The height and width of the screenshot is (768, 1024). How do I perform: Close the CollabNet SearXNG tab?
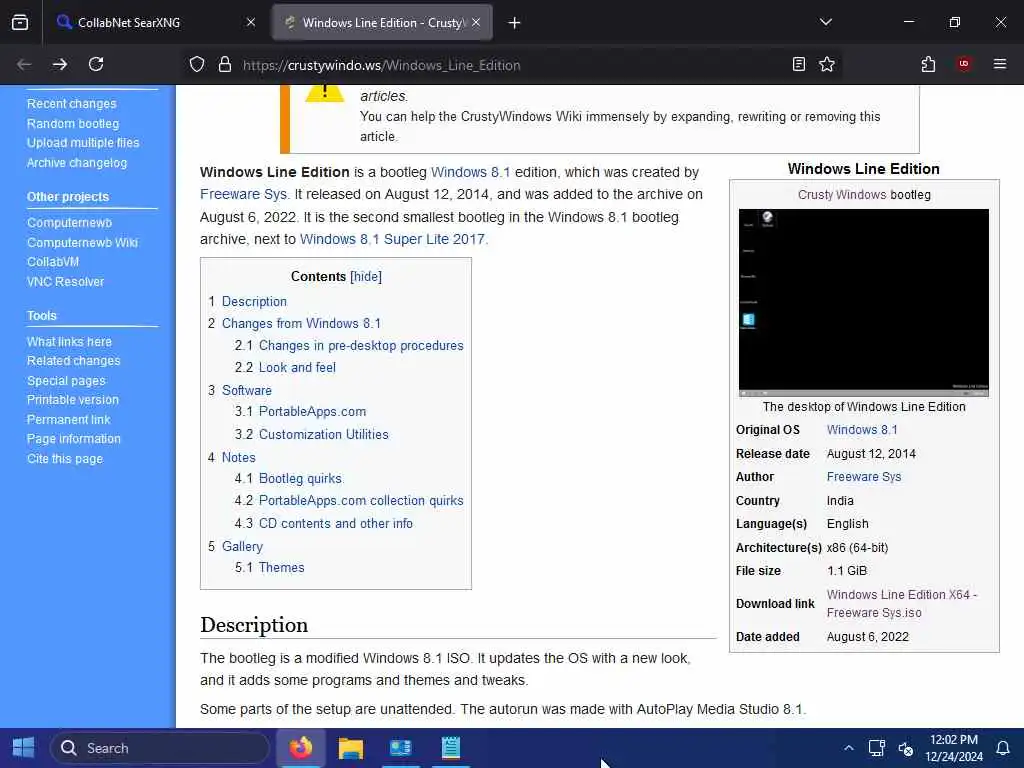[x=251, y=23]
